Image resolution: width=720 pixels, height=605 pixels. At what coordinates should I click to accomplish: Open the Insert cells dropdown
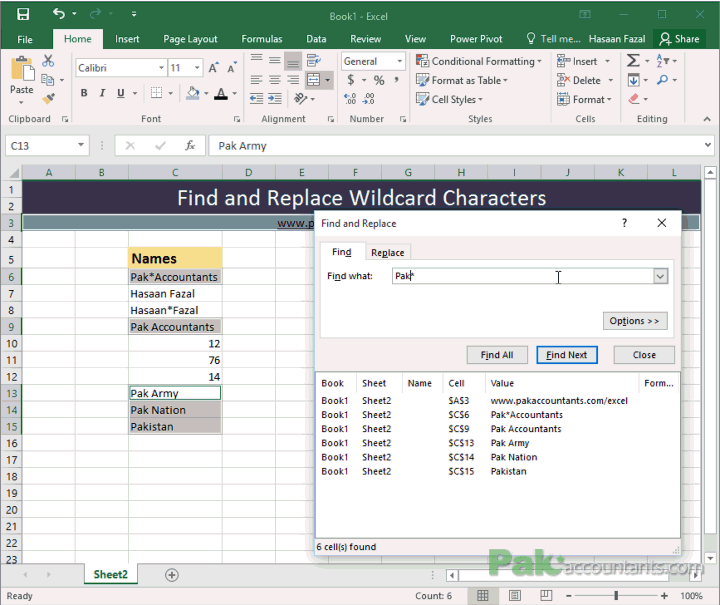point(608,61)
